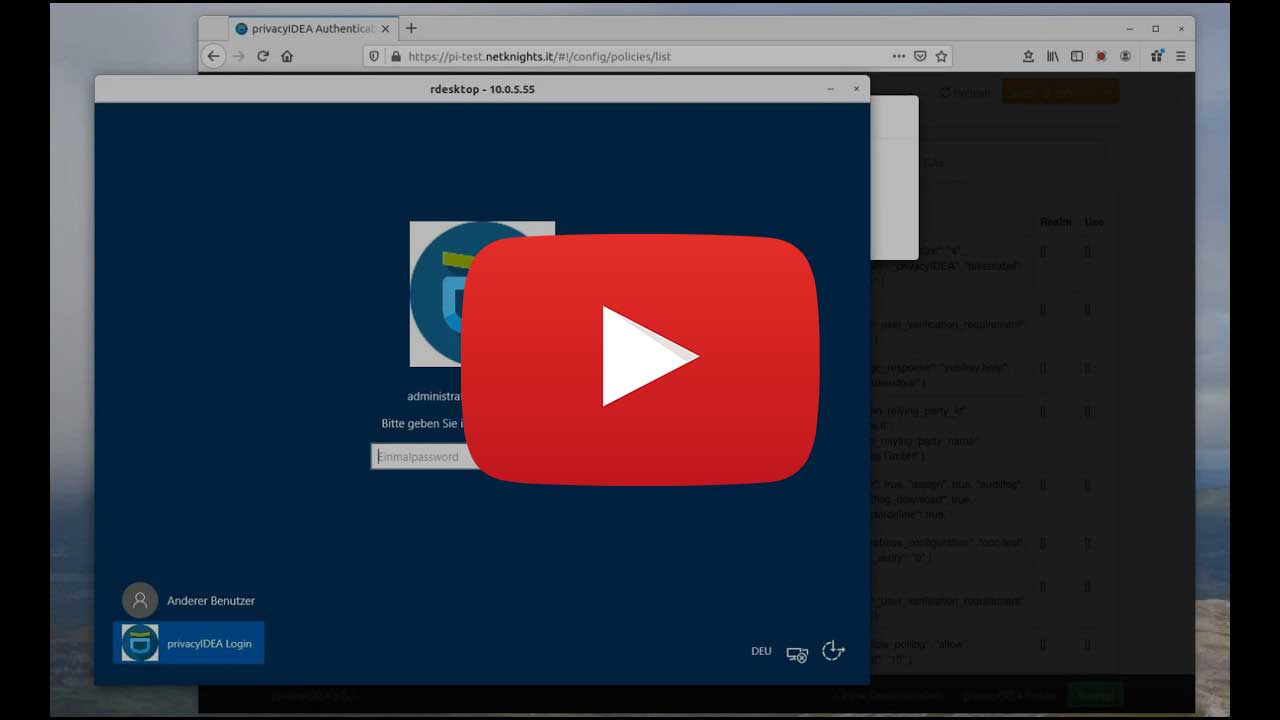The image size is (1280, 720).
Task: Click the URL address field
Action: [x=640, y=56]
